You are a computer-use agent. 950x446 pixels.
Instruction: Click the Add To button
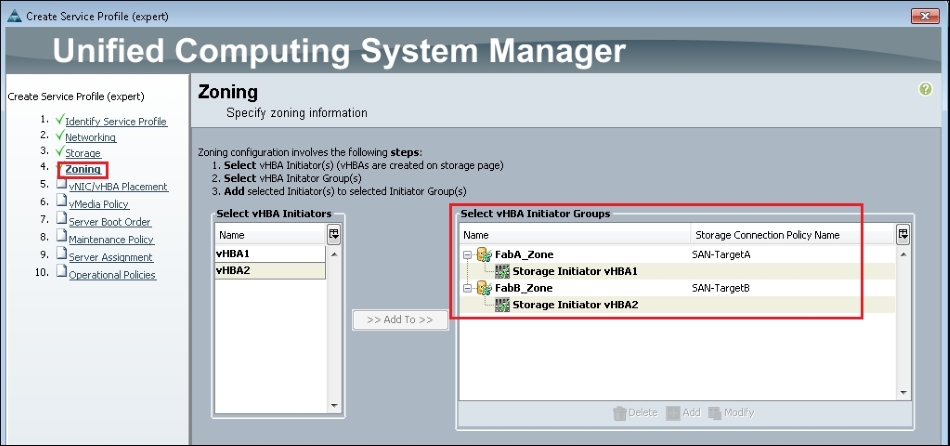point(400,320)
